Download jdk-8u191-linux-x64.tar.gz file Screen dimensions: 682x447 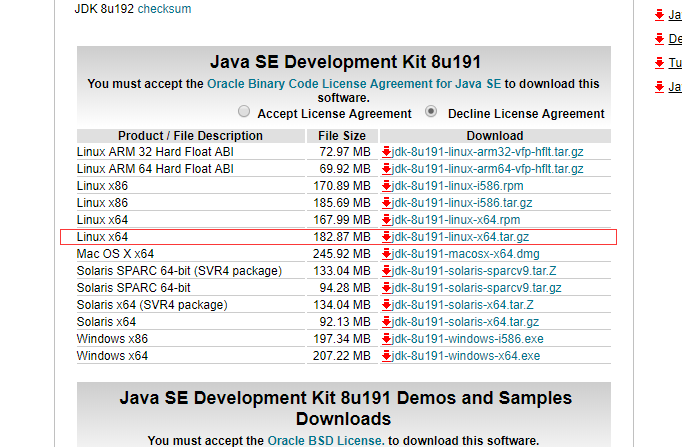pos(460,237)
